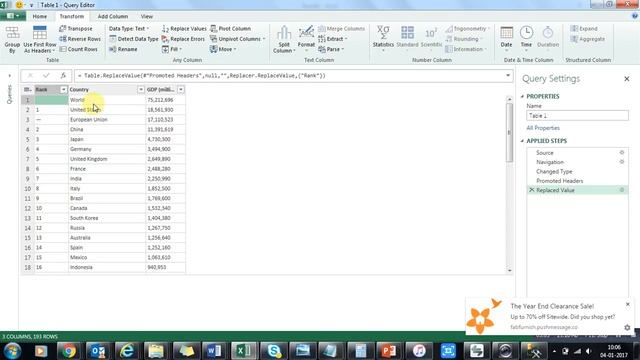Open gear settings for Navigation step
This screenshot has height=360, width=640.
(622, 162)
